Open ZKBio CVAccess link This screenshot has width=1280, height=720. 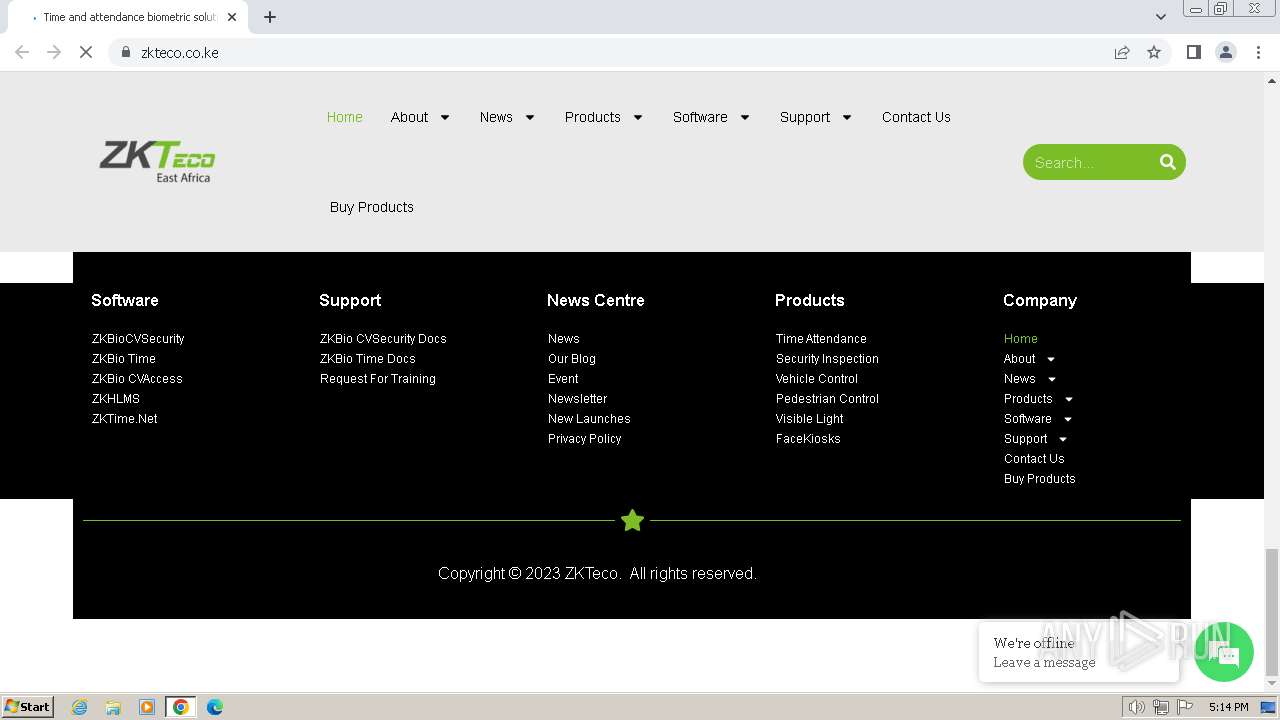[137, 379]
